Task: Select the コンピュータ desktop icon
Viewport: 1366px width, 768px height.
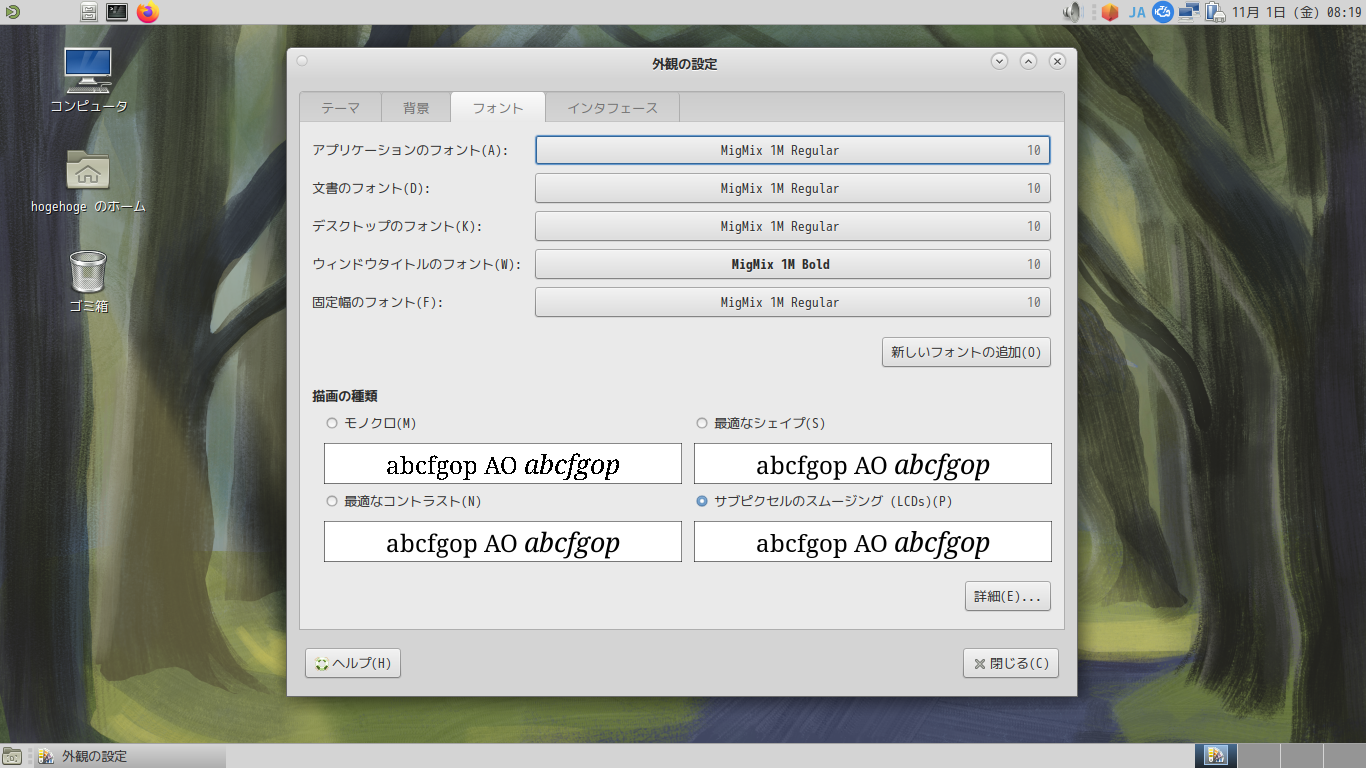Action: point(88,80)
